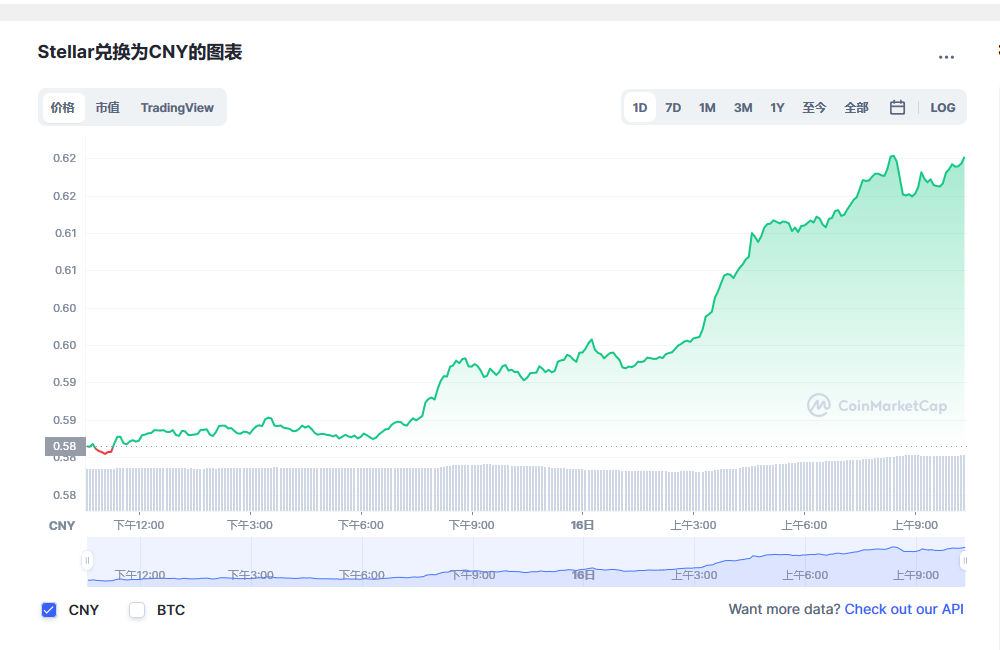Open the Check out our API link
The image size is (1000, 650).
point(904,609)
